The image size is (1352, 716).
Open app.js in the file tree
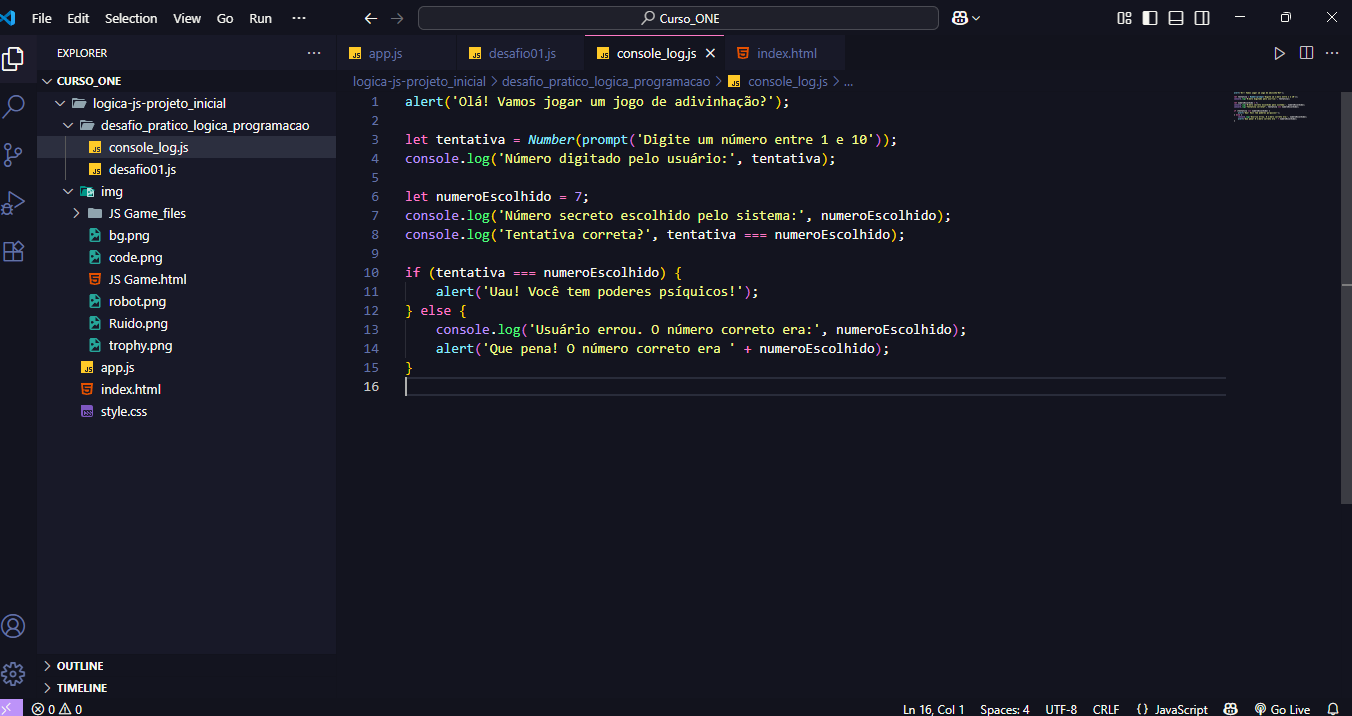click(x=186, y=367)
